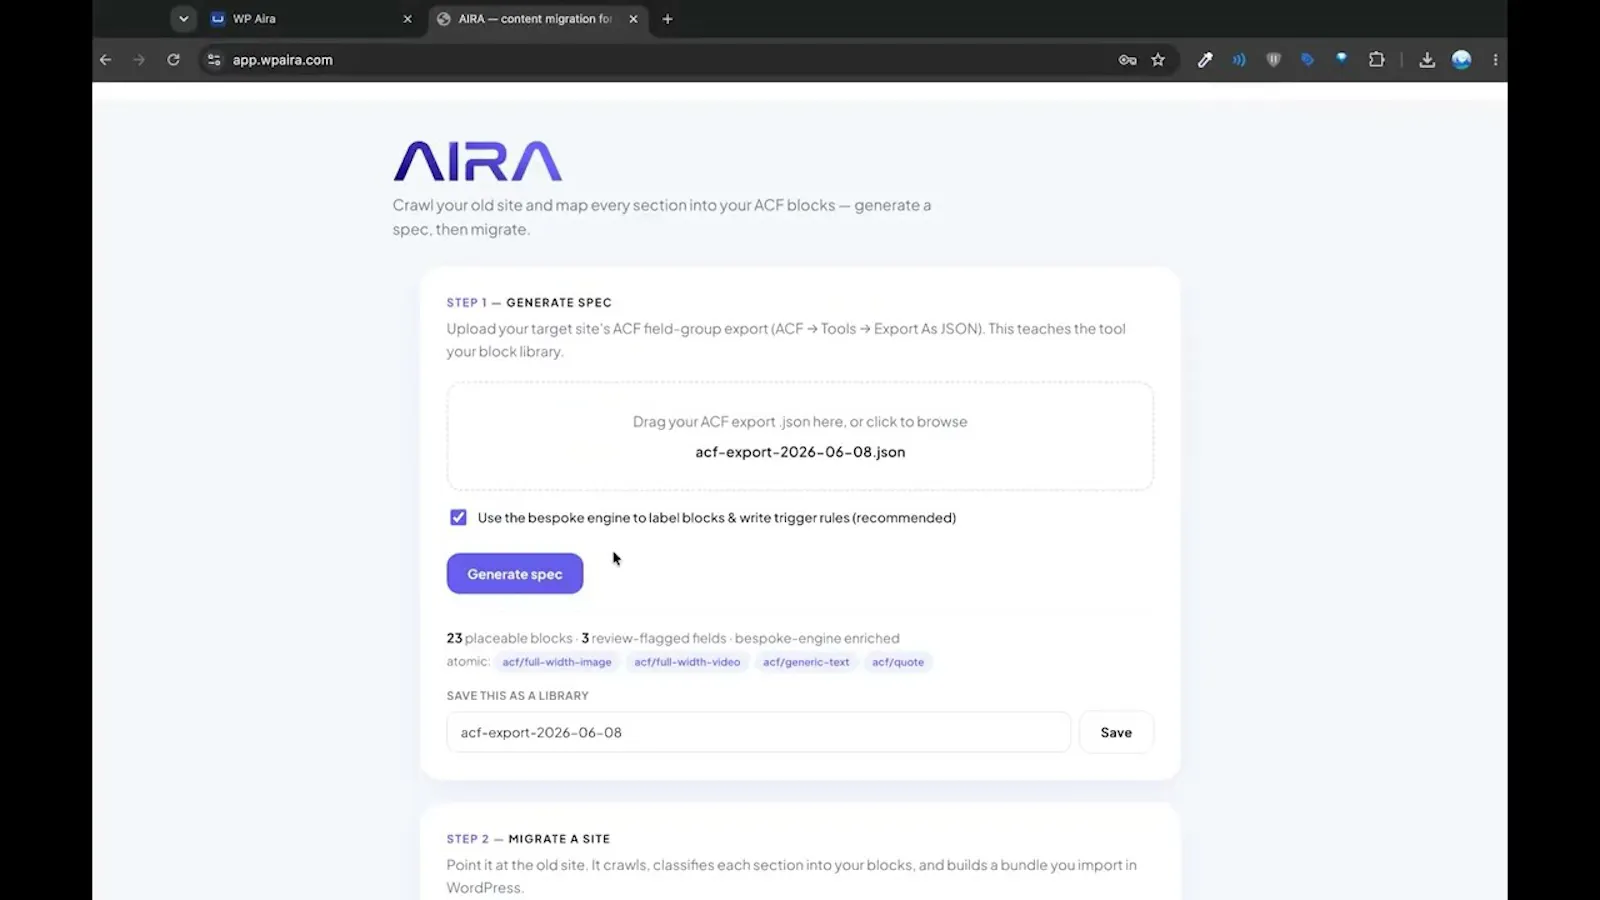Click the blue sound-wave extension icon
Screen dimensions: 1600x900
click(x=1239, y=60)
